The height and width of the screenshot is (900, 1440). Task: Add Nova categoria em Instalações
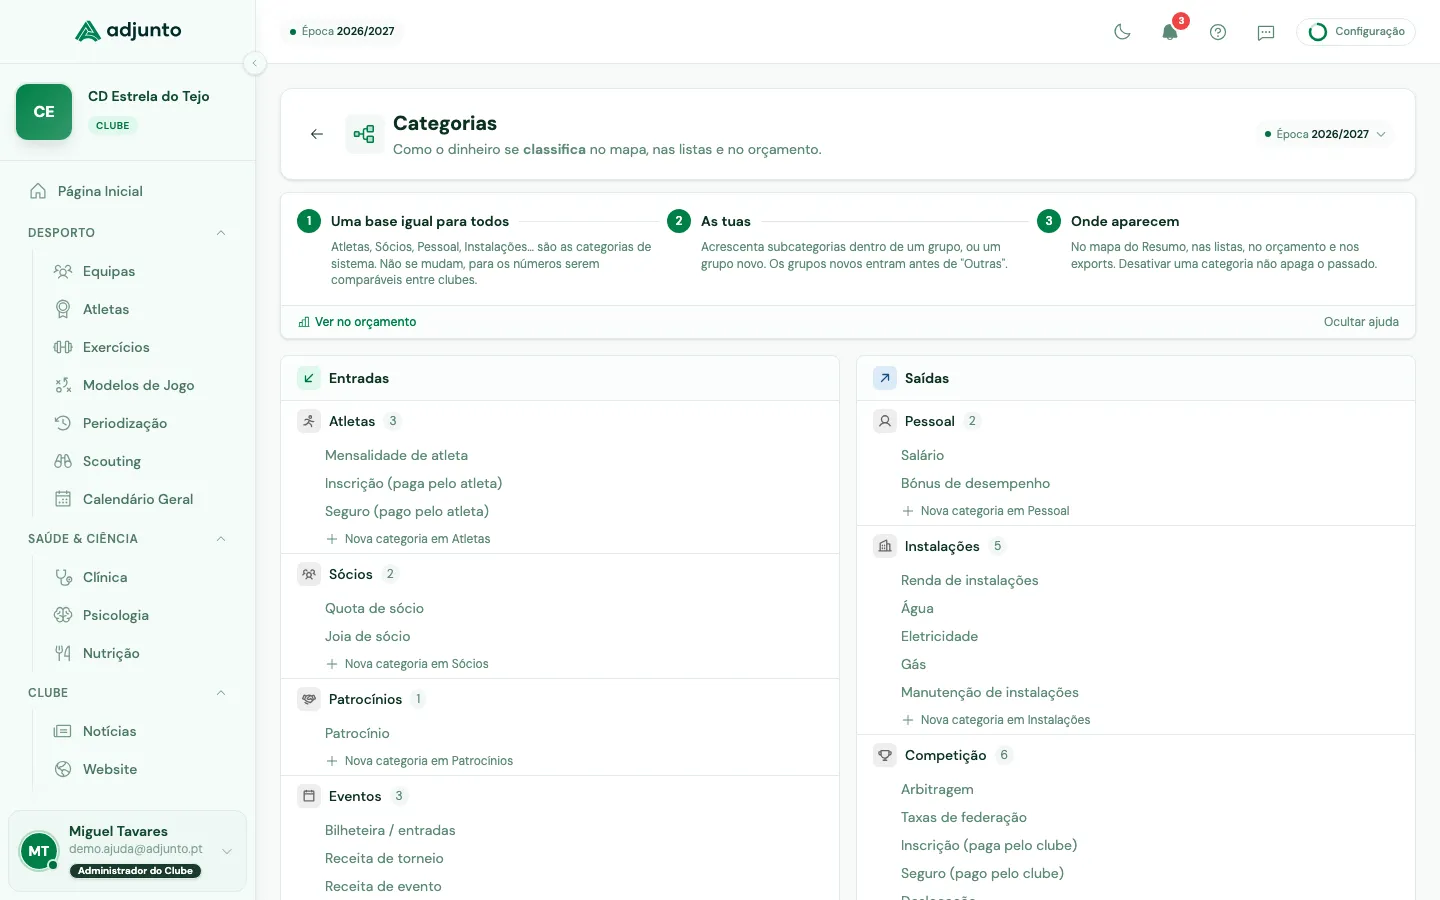tap(996, 720)
